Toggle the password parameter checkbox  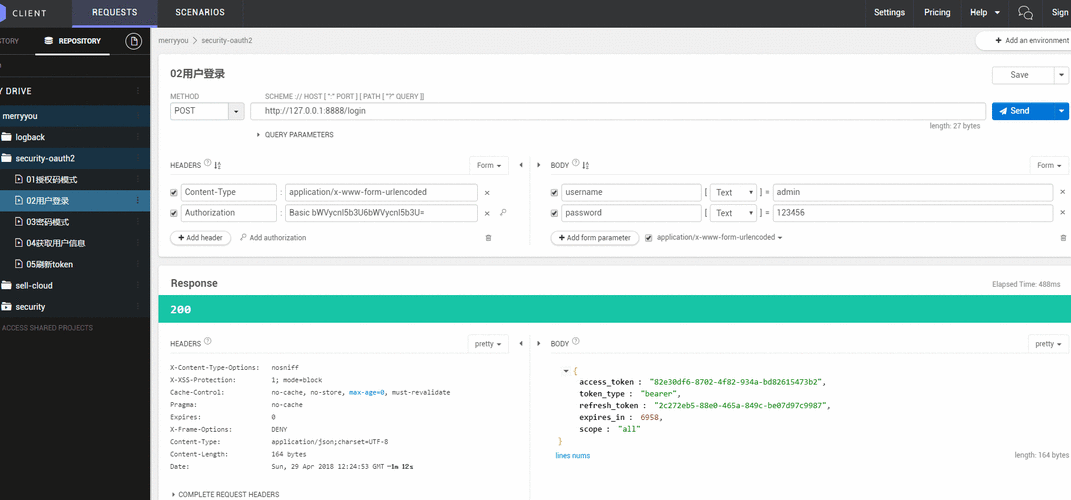pyautogui.click(x=555, y=213)
